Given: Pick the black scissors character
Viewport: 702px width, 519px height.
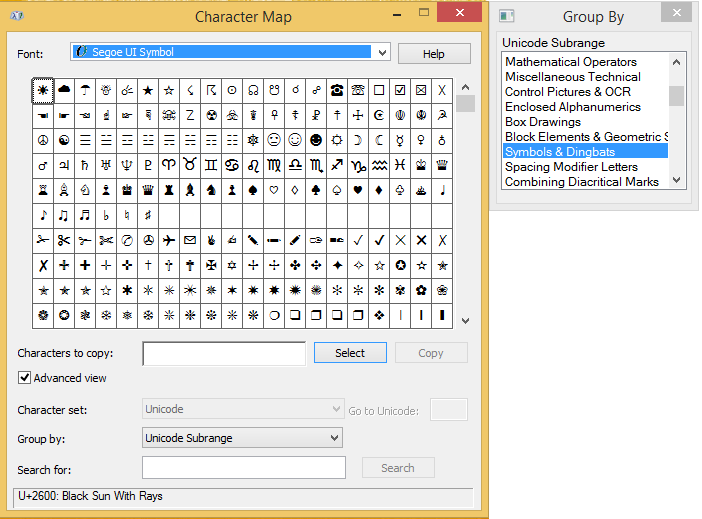Looking at the screenshot, I should click(64, 240).
